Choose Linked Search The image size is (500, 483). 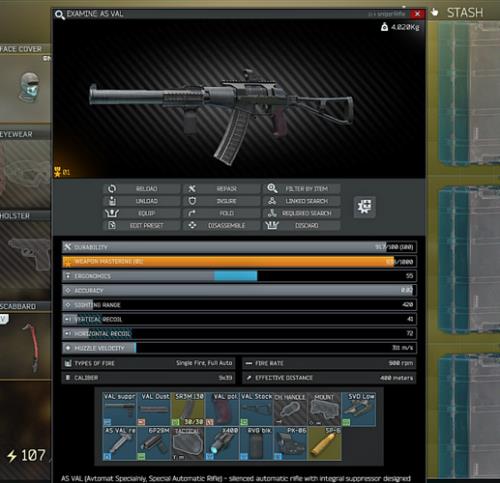[302, 201]
